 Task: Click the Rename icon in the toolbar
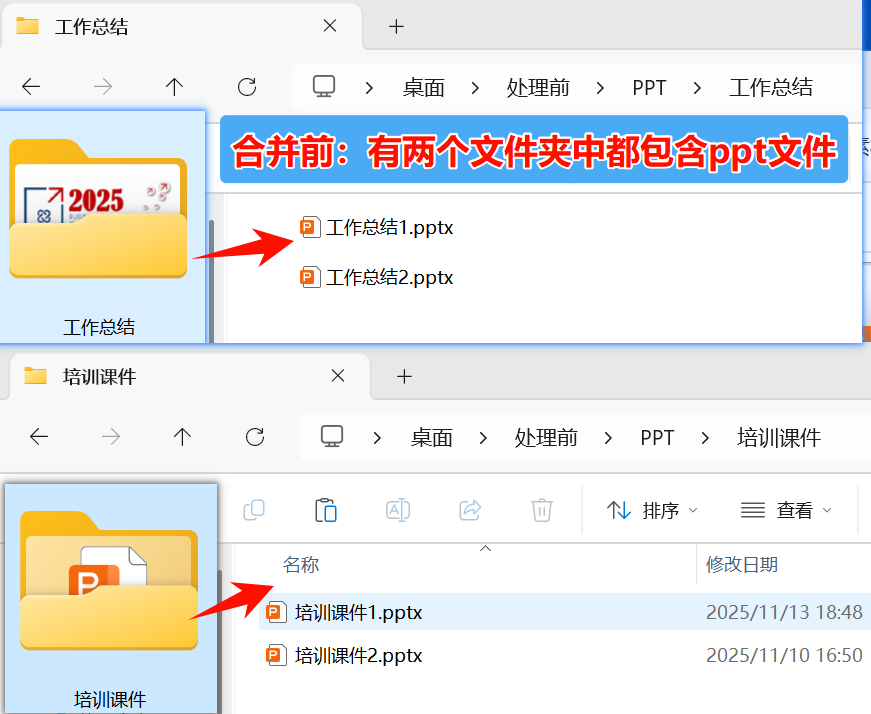click(398, 510)
